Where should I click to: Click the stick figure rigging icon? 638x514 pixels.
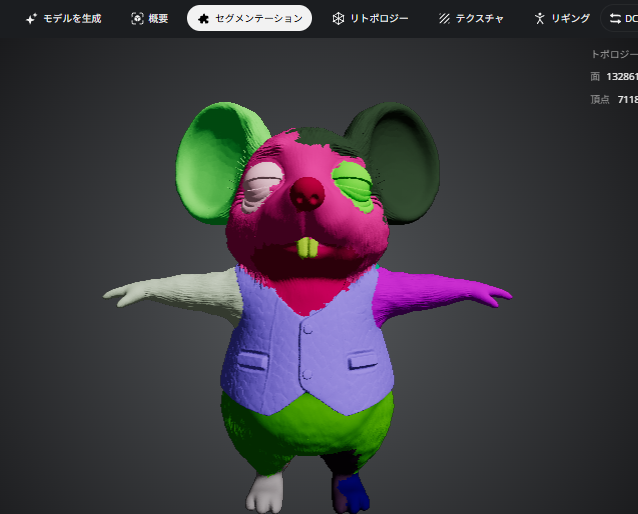tap(540, 19)
